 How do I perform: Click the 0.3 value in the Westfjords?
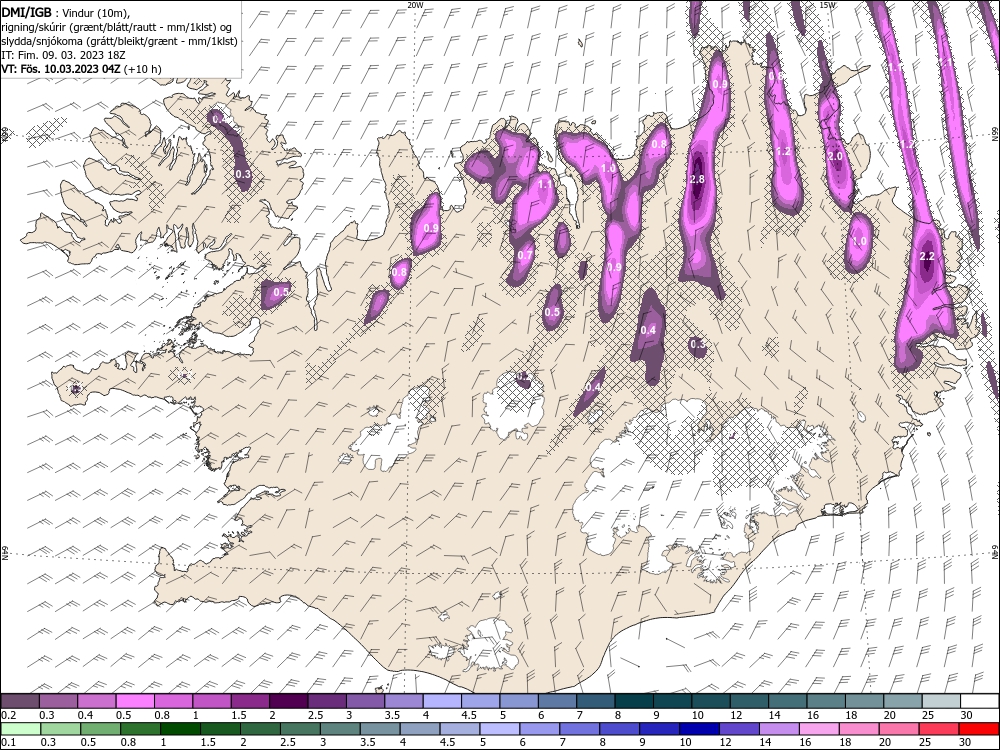tap(243, 174)
